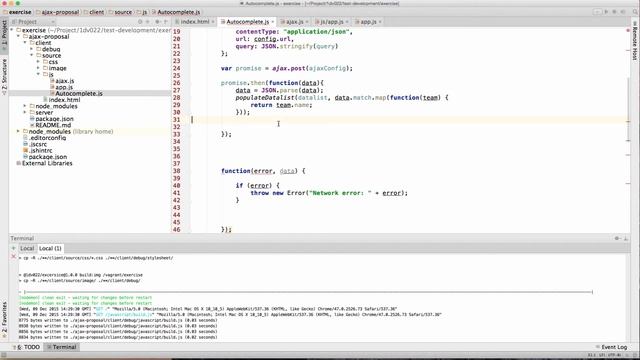Hide the Terminal tool window
The width and height of the screenshot is (640, 360).
coord(626,238)
